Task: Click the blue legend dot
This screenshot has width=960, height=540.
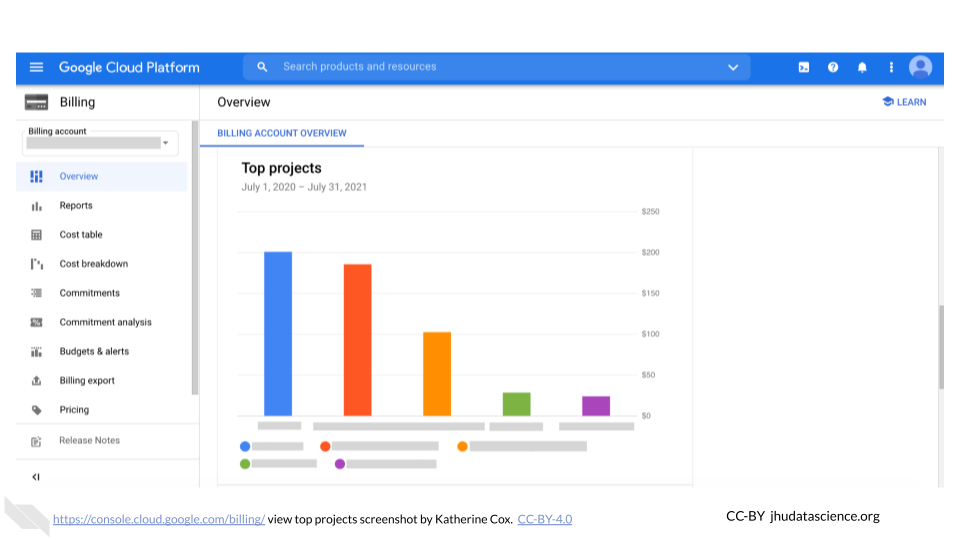Action: pos(245,446)
